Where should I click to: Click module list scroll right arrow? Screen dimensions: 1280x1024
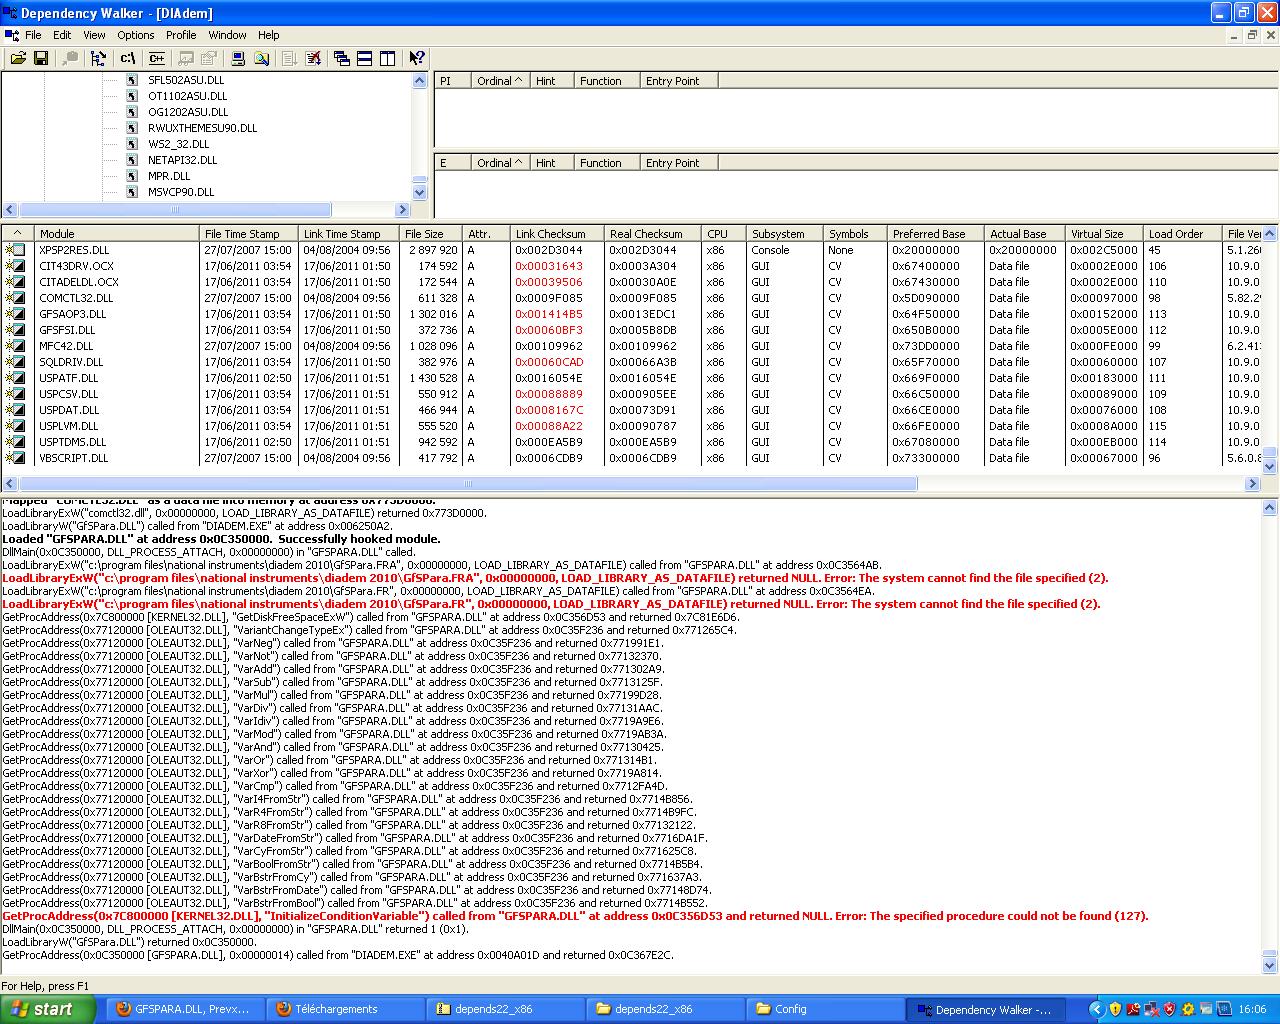tap(1252, 483)
